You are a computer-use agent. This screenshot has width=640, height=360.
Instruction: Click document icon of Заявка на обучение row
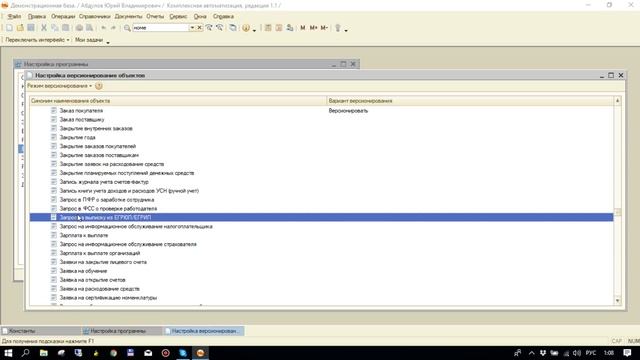point(53,271)
